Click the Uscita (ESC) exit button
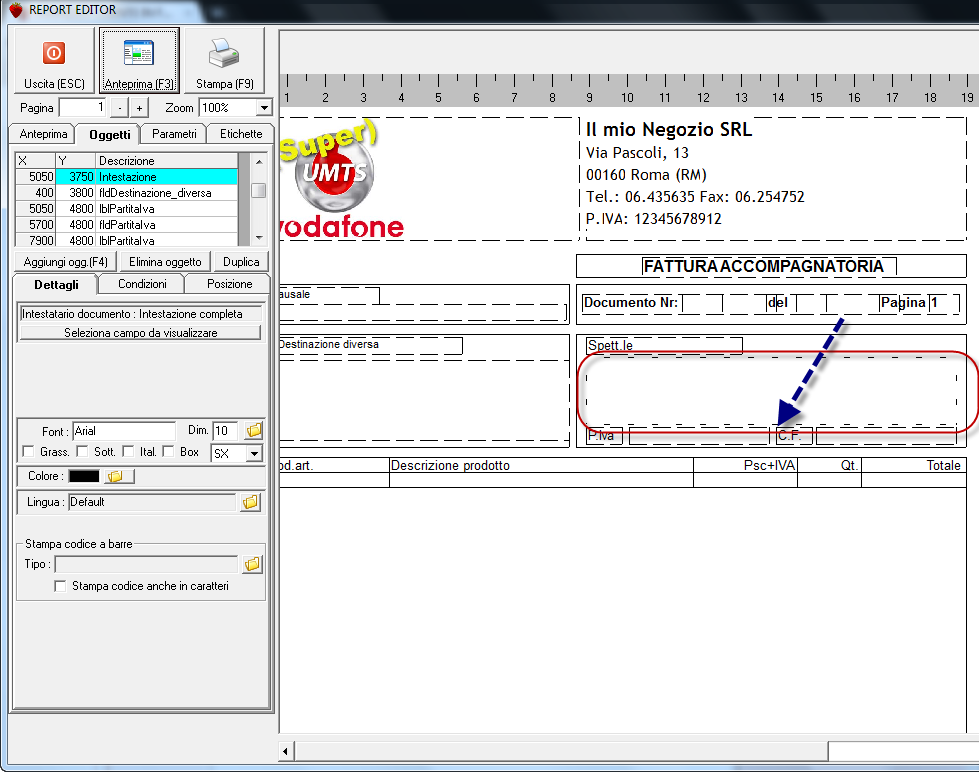This screenshot has height=772, width=979. [x=54, y=61]
